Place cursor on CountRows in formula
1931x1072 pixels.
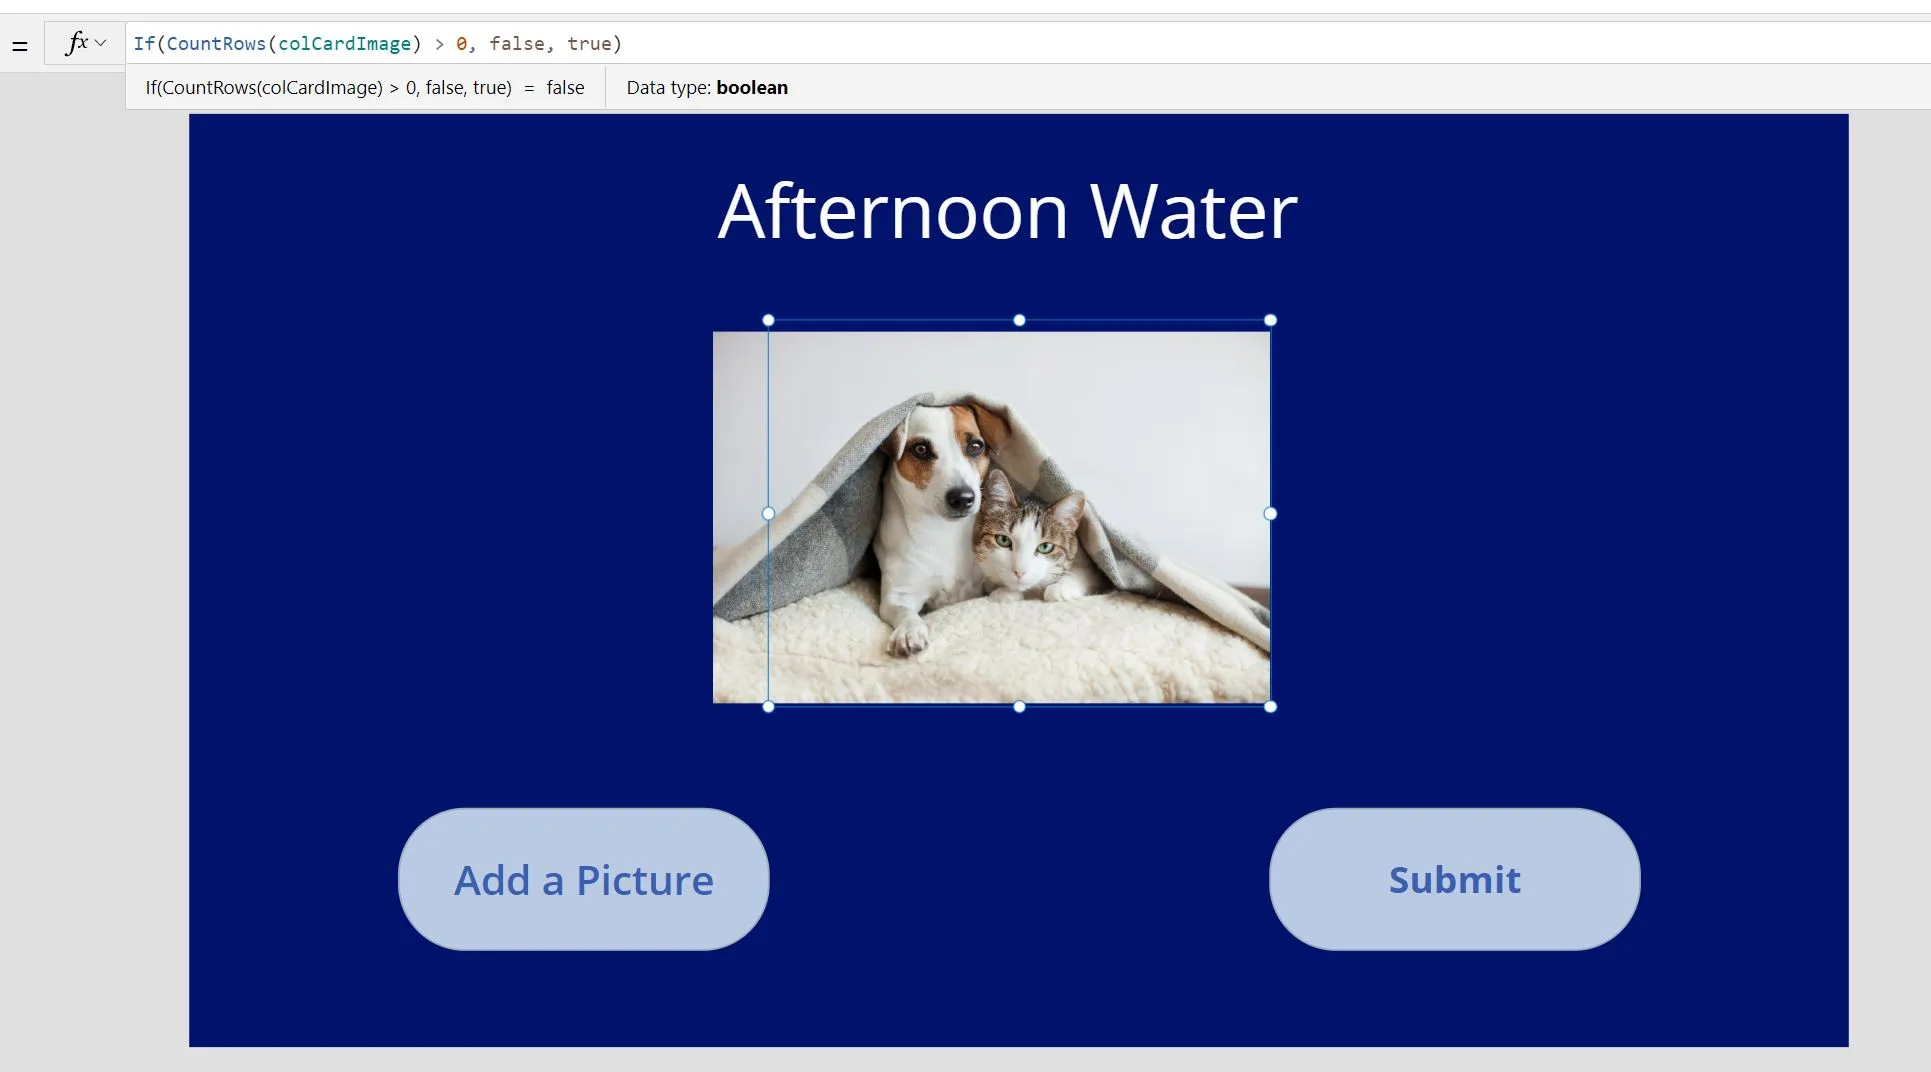point(216,44)
